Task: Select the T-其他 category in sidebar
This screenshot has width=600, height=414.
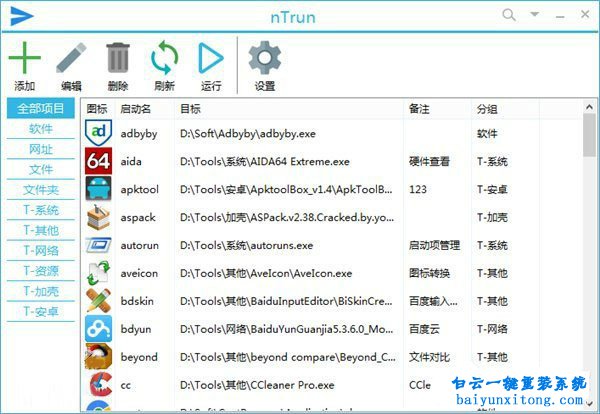Action: [41, 230]
